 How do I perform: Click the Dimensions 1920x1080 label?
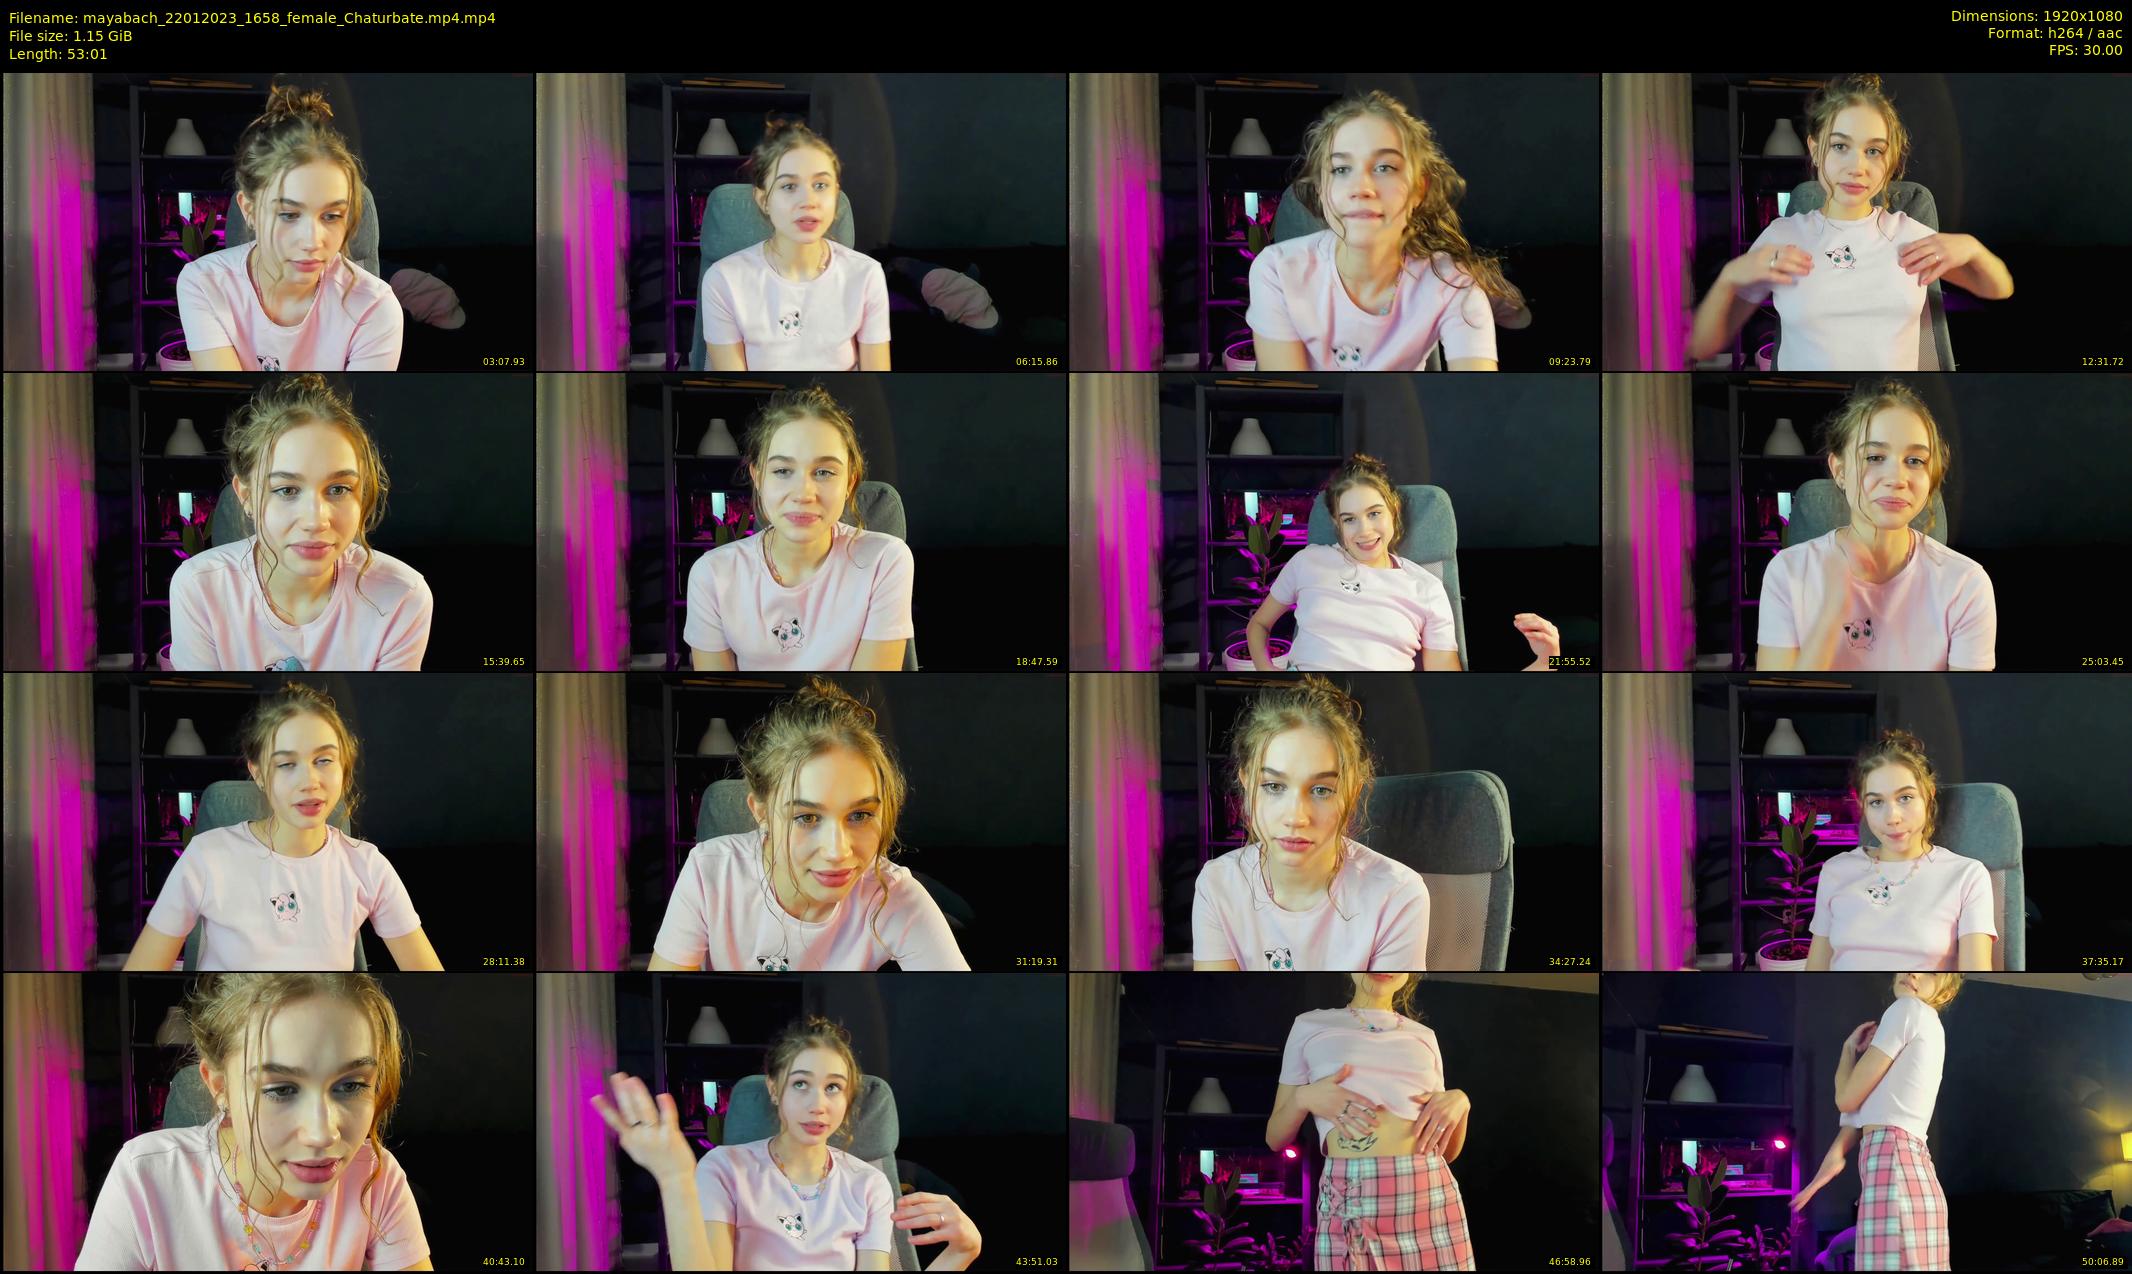tap(2036, 16)
